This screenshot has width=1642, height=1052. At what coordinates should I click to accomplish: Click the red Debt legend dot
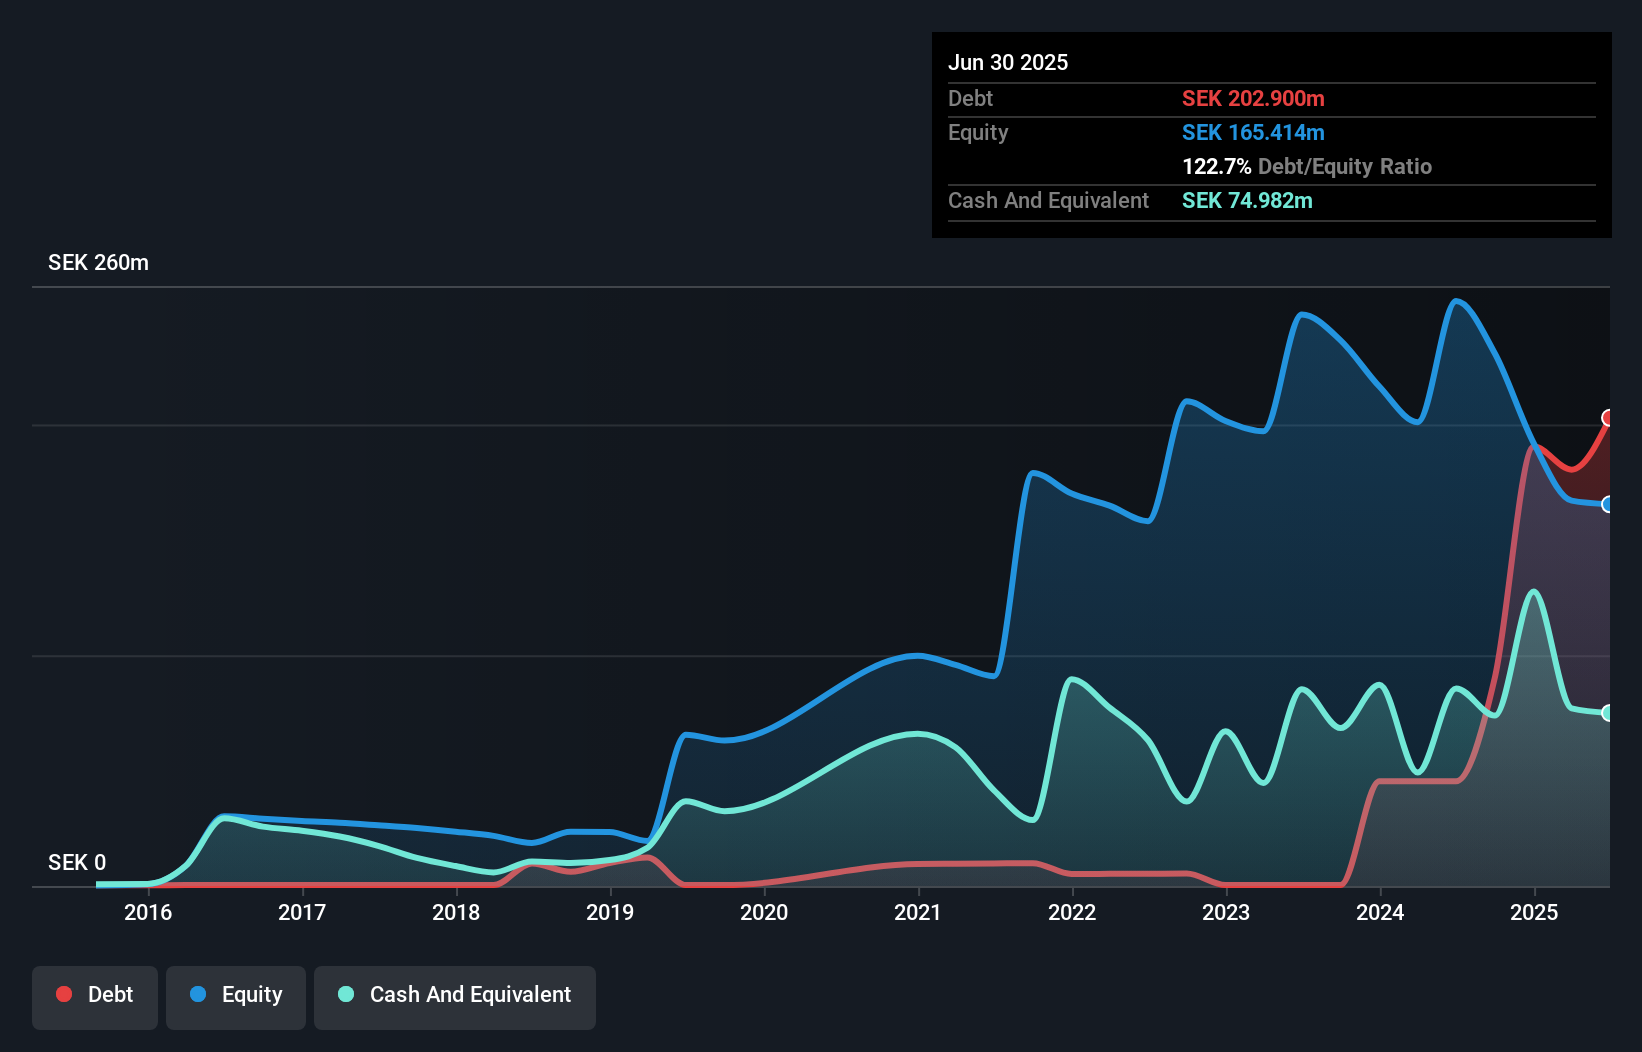click(x=64, y=994)
